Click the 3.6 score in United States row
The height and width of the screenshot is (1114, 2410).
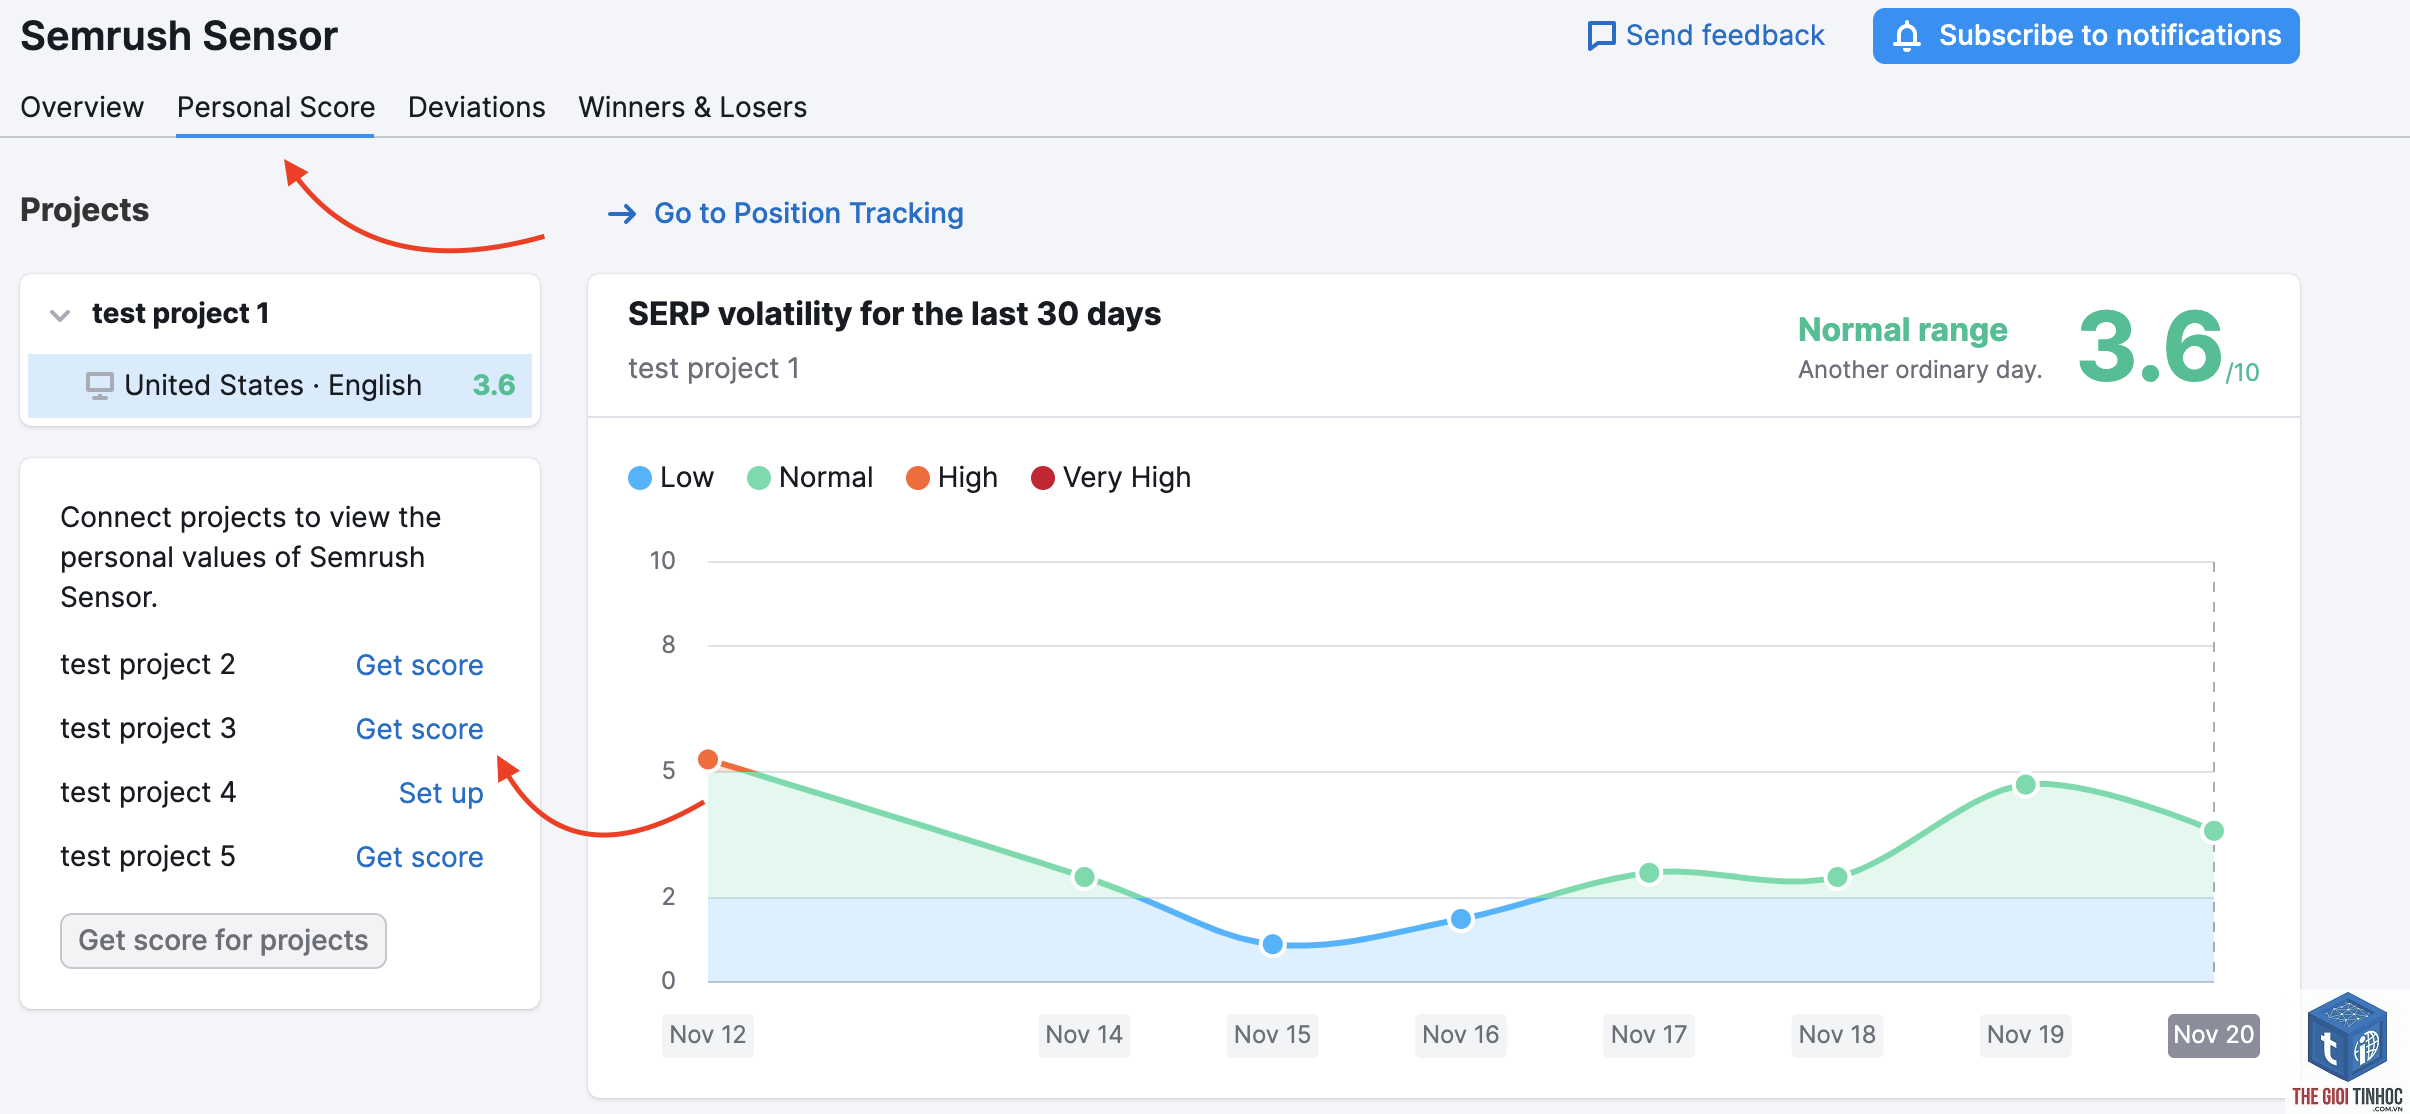pos(494,385)
